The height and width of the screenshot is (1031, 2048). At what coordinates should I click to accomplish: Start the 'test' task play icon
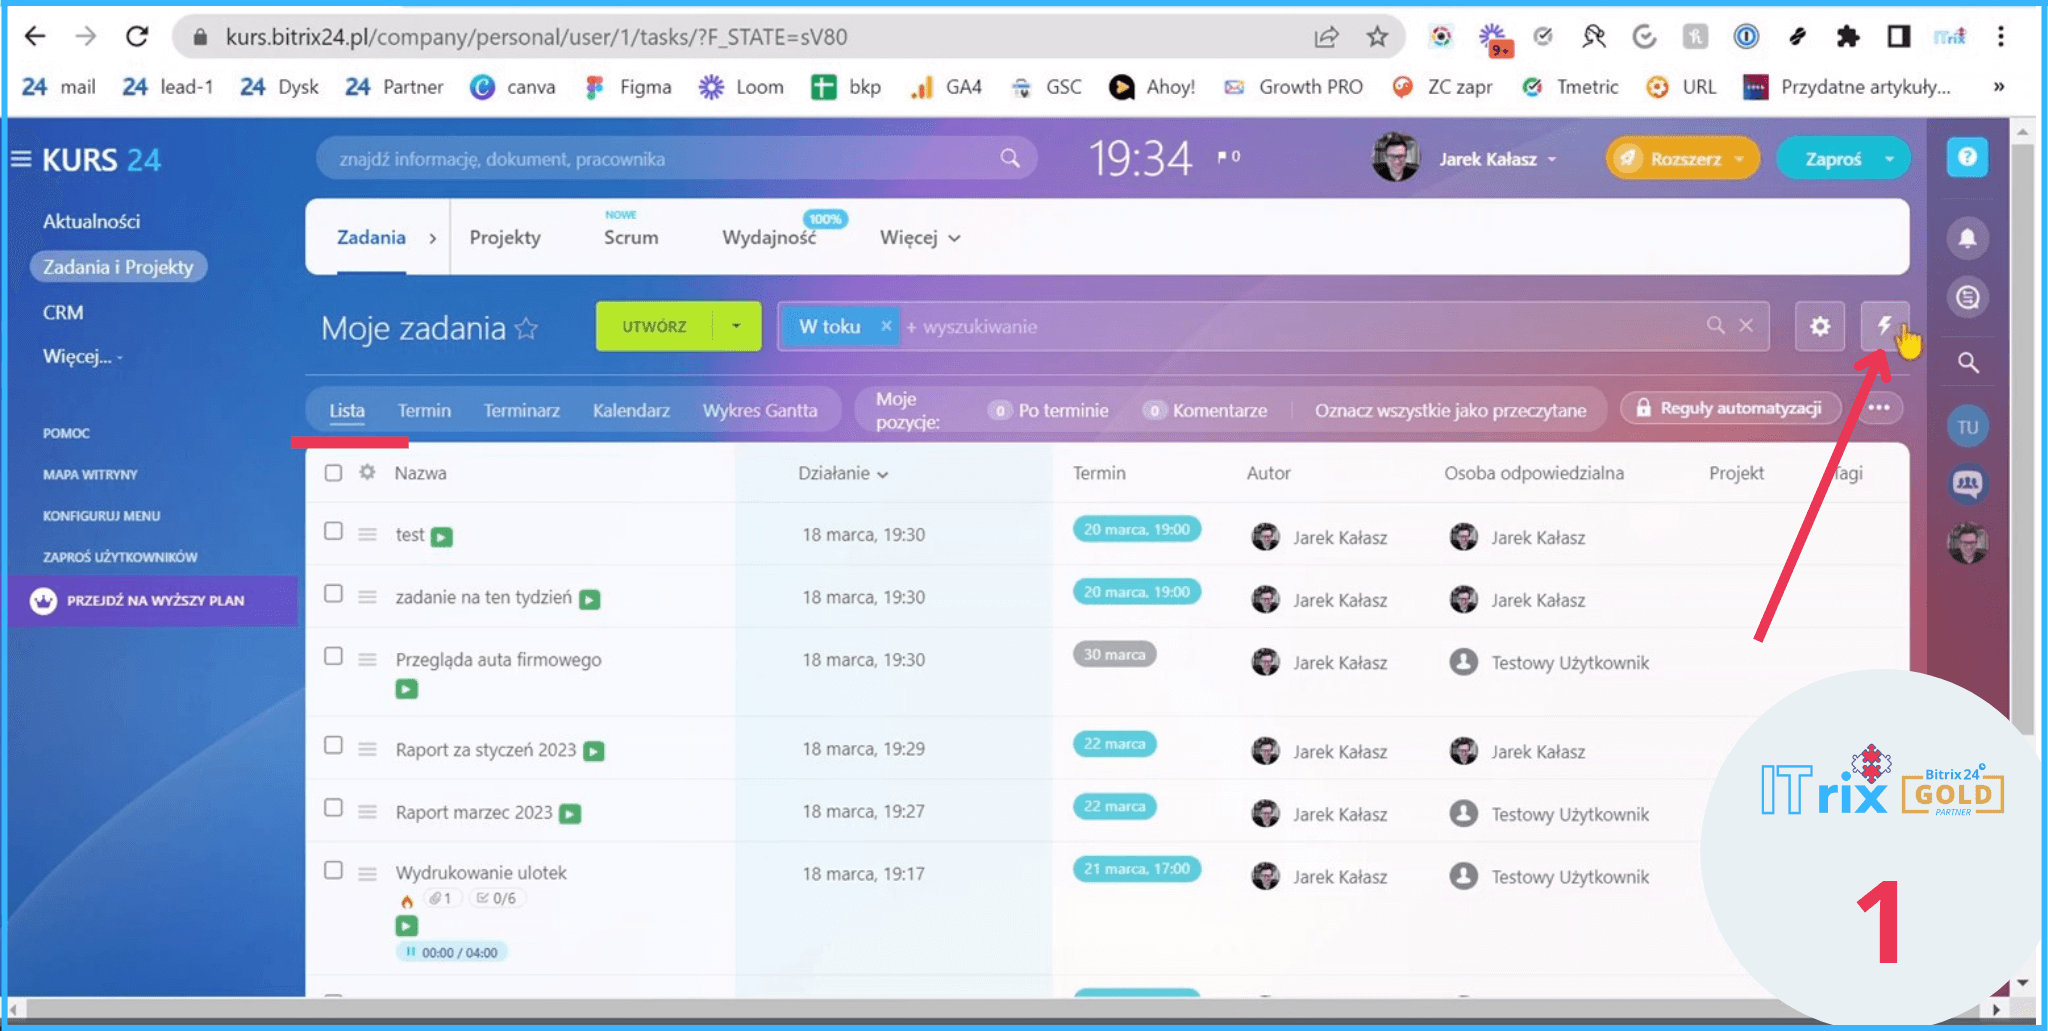coord(442,537)
